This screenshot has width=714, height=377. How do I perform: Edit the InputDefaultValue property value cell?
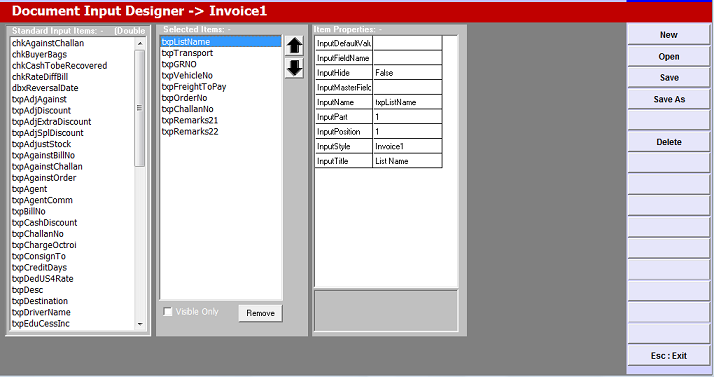(407, 43)
